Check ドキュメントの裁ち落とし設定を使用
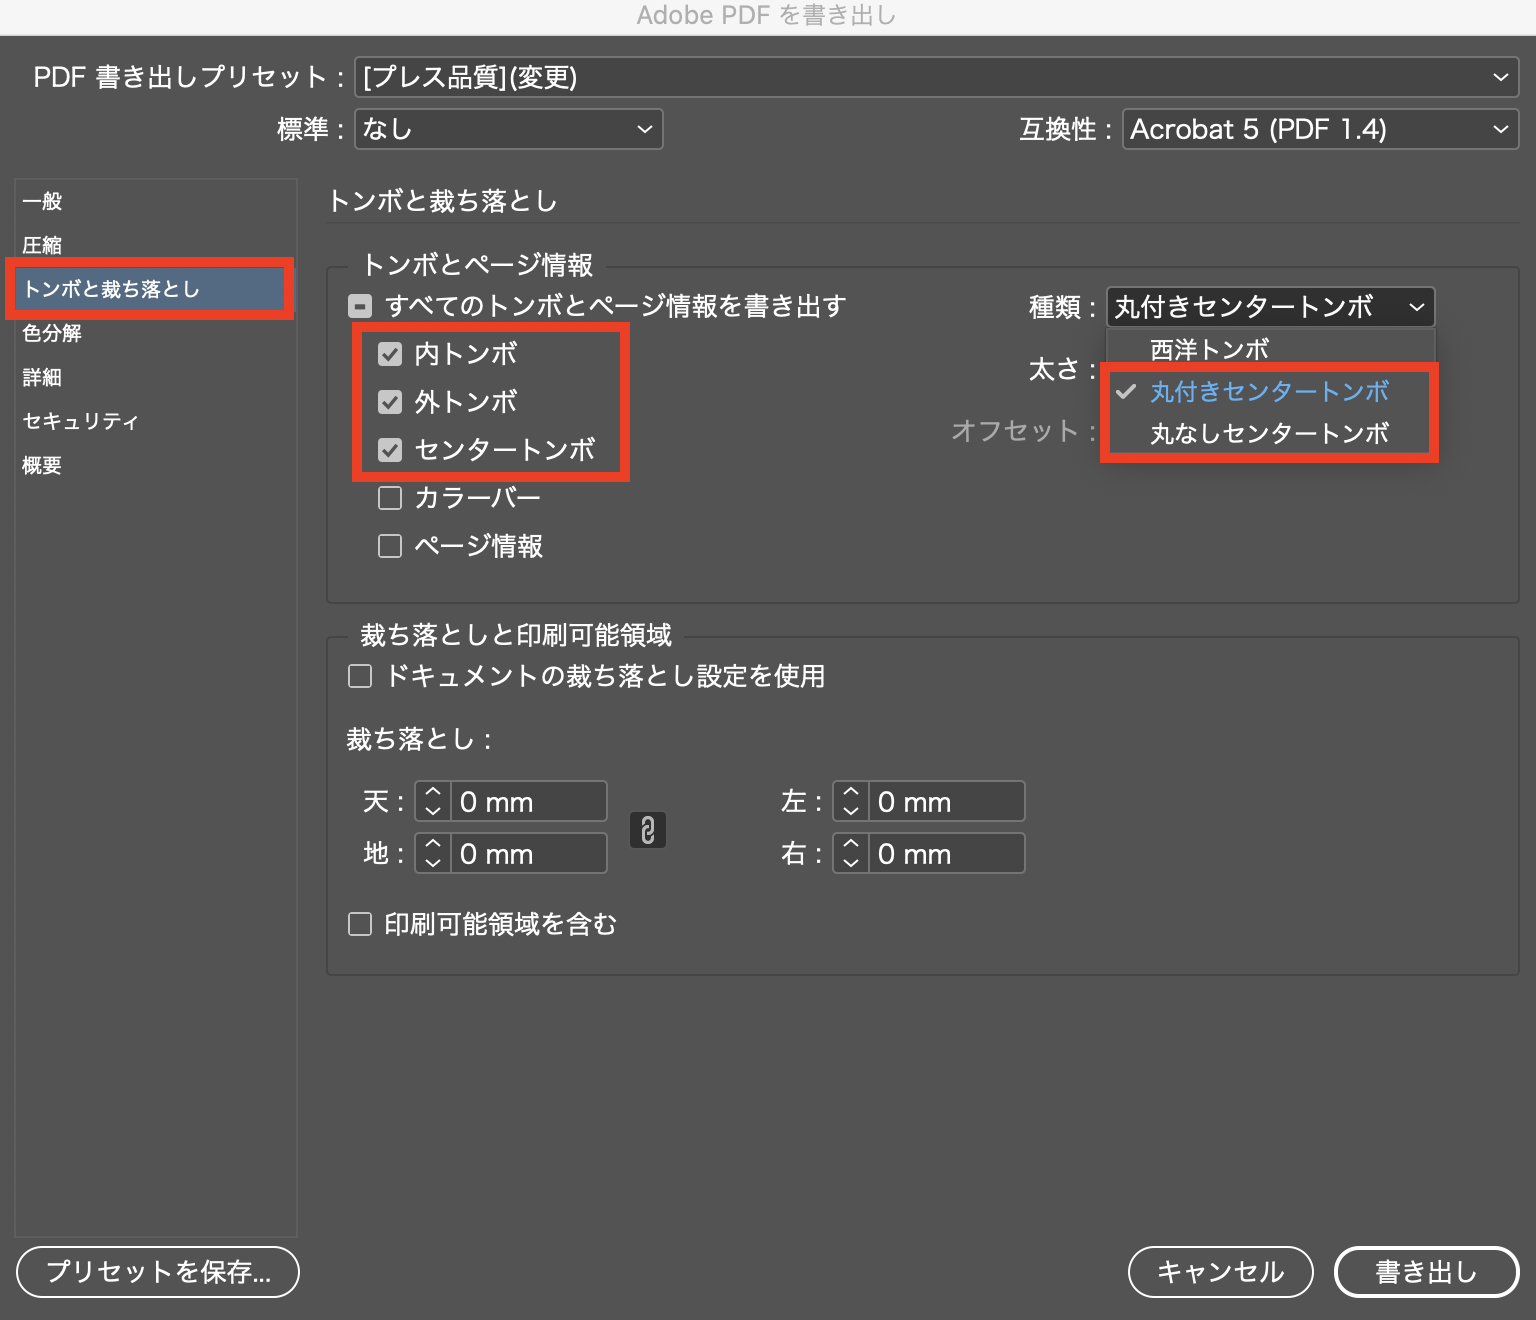1536x1320 pixels. [360, 677]
